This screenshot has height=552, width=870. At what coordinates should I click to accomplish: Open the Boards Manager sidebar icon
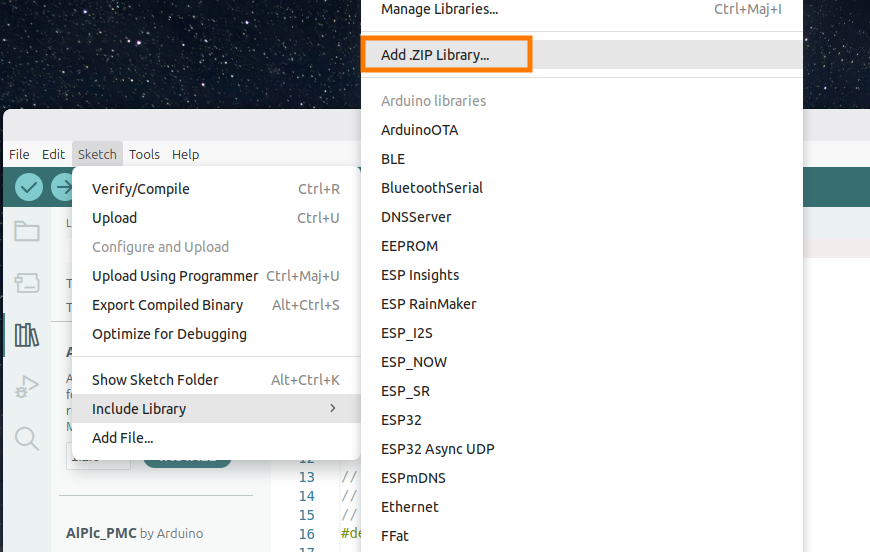click(x=27, y=283)
